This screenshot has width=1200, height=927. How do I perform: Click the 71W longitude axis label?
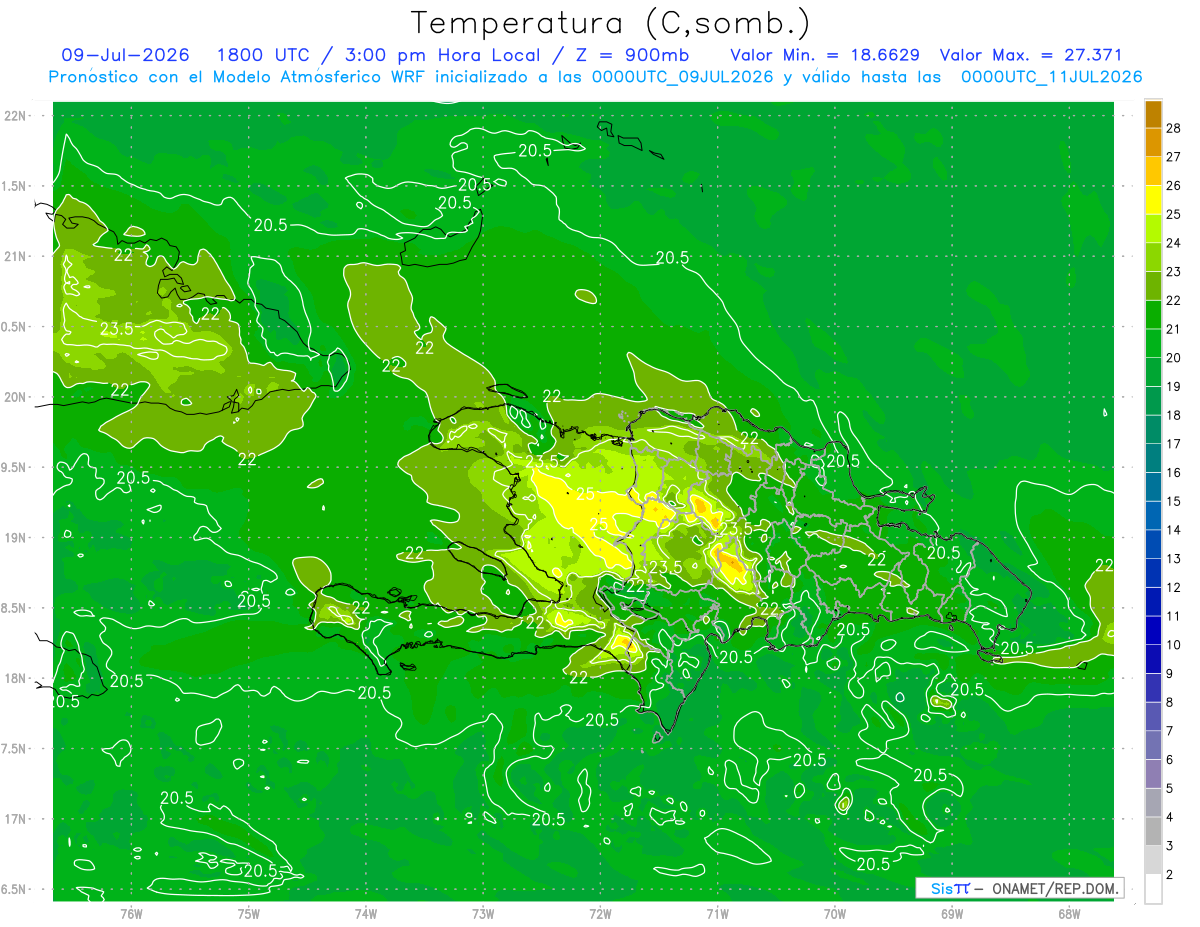(718, 914)
